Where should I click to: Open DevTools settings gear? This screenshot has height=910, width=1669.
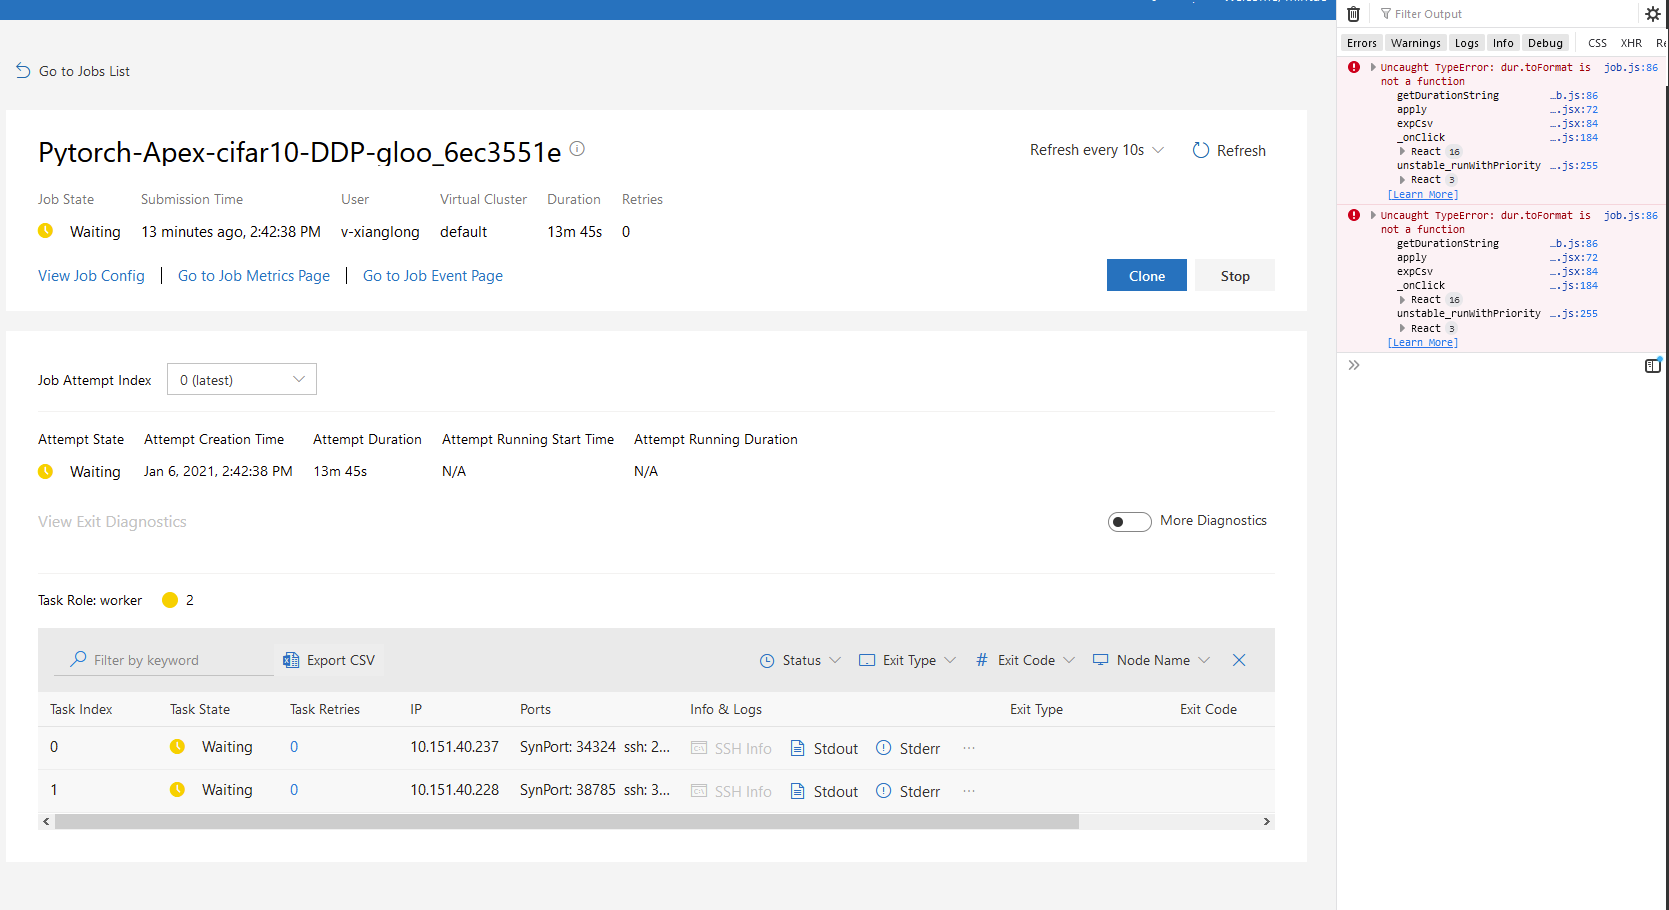[x=1652, y=13]
